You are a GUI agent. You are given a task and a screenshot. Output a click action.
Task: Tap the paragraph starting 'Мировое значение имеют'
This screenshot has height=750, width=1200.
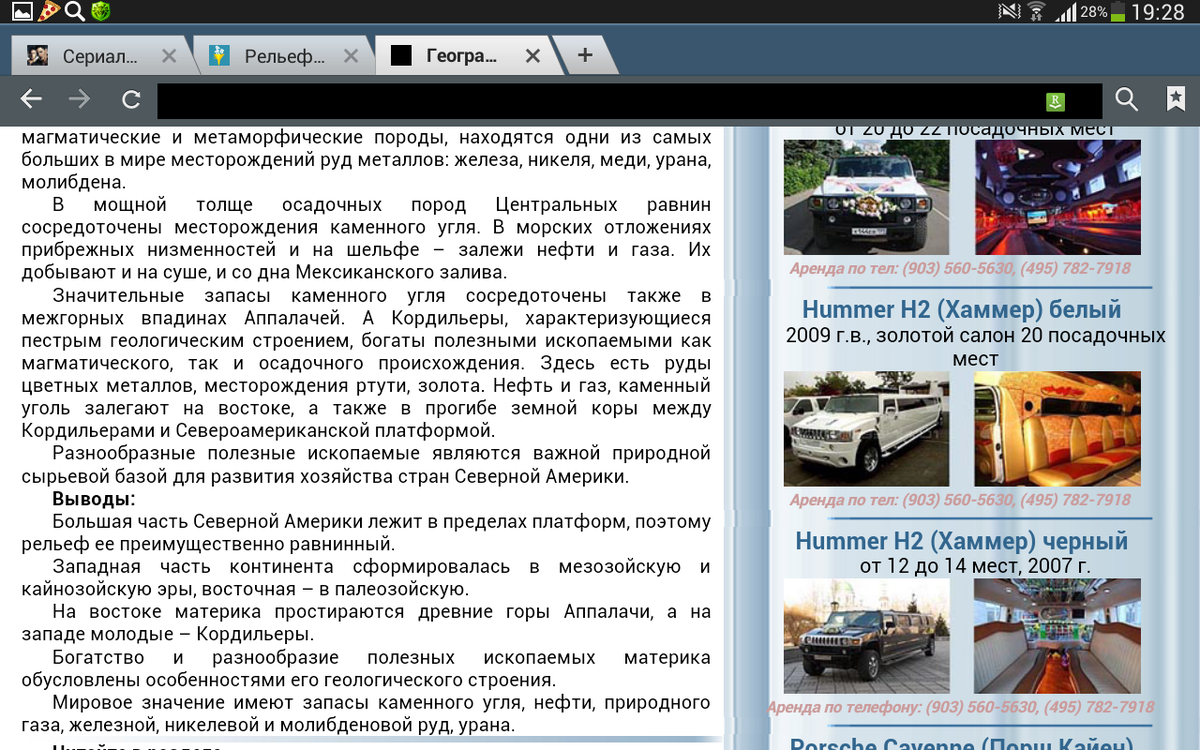coord(366,713)
